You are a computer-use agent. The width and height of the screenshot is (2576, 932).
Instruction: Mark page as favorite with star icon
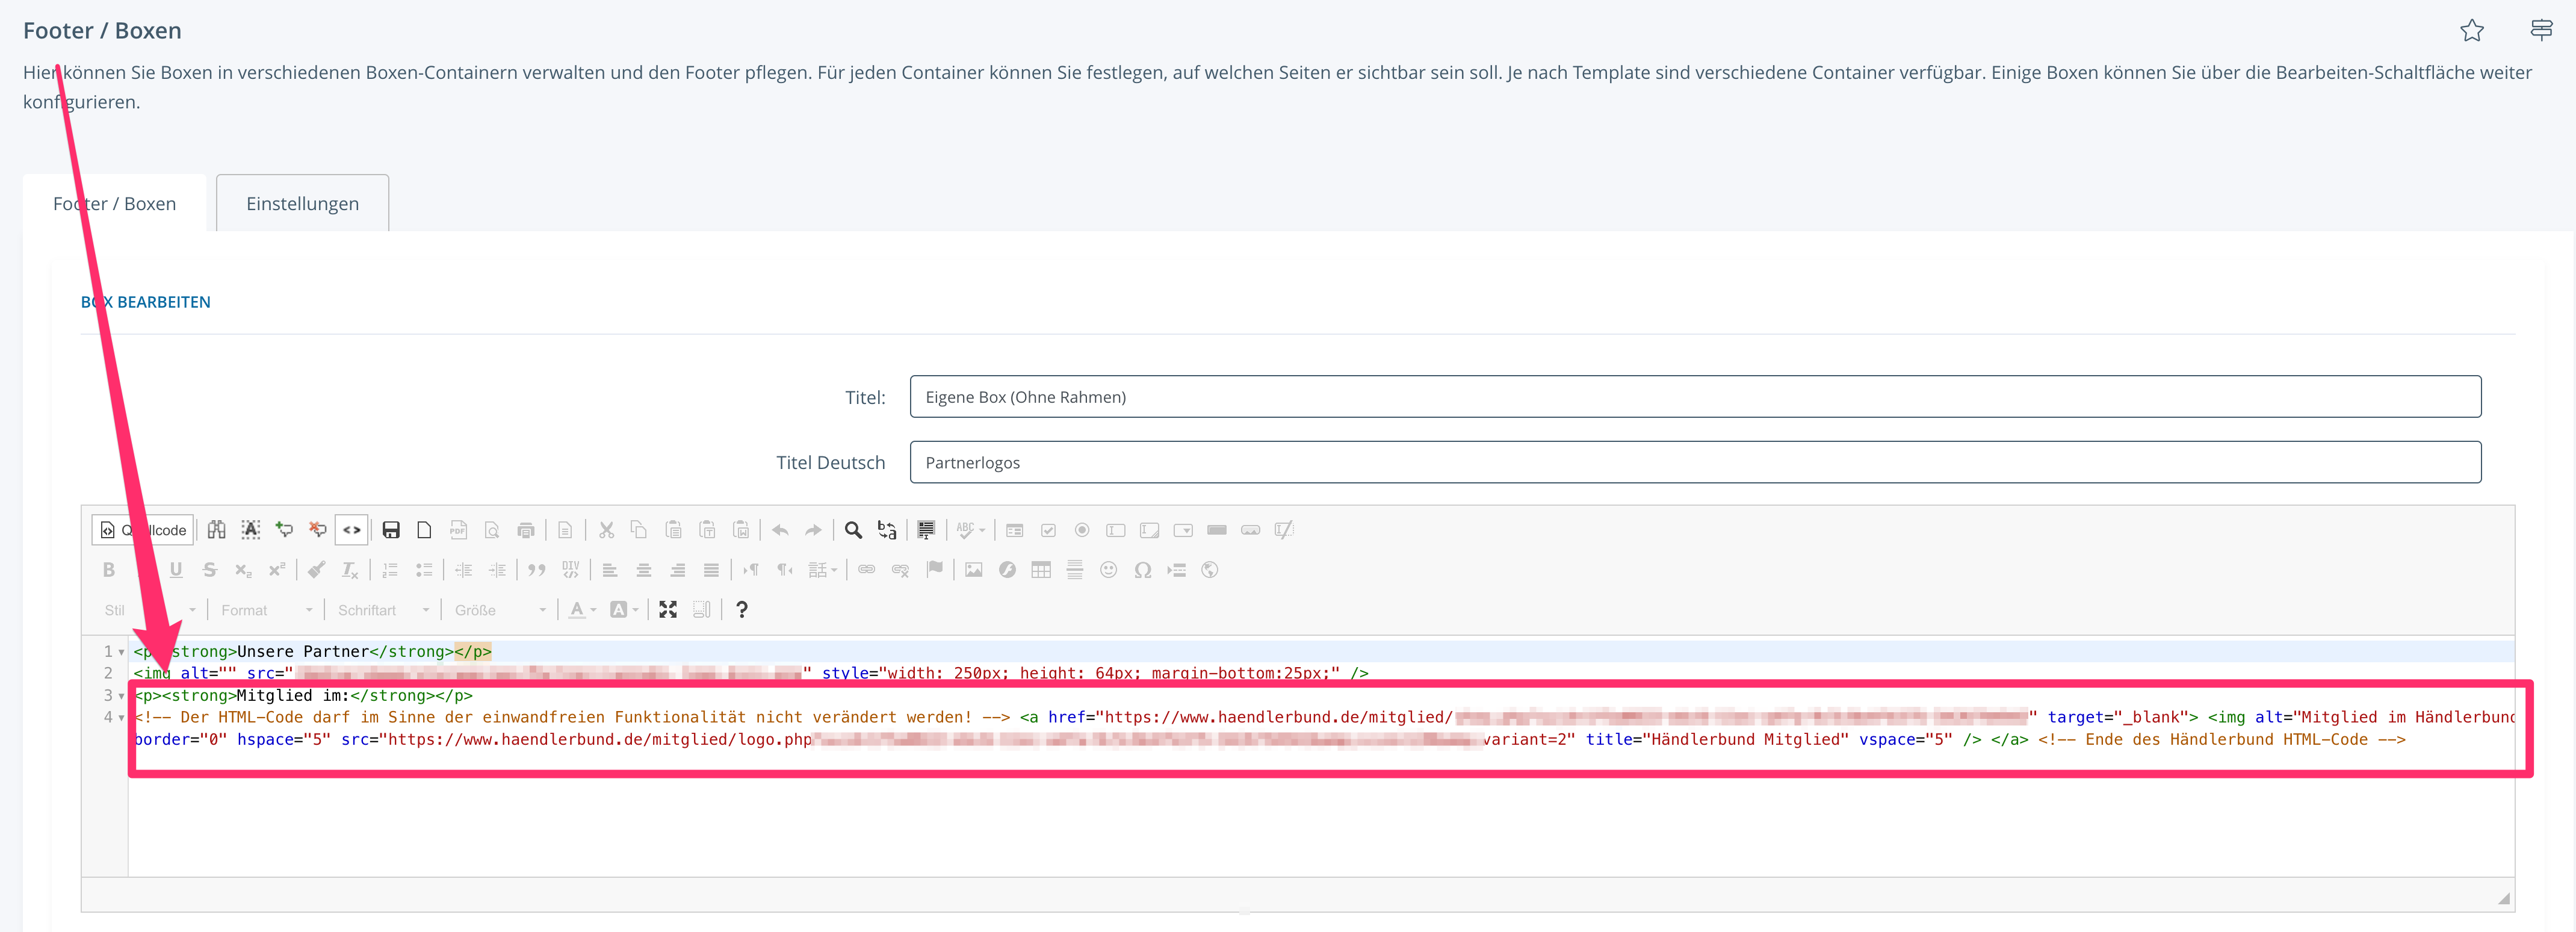(2471, 31)
